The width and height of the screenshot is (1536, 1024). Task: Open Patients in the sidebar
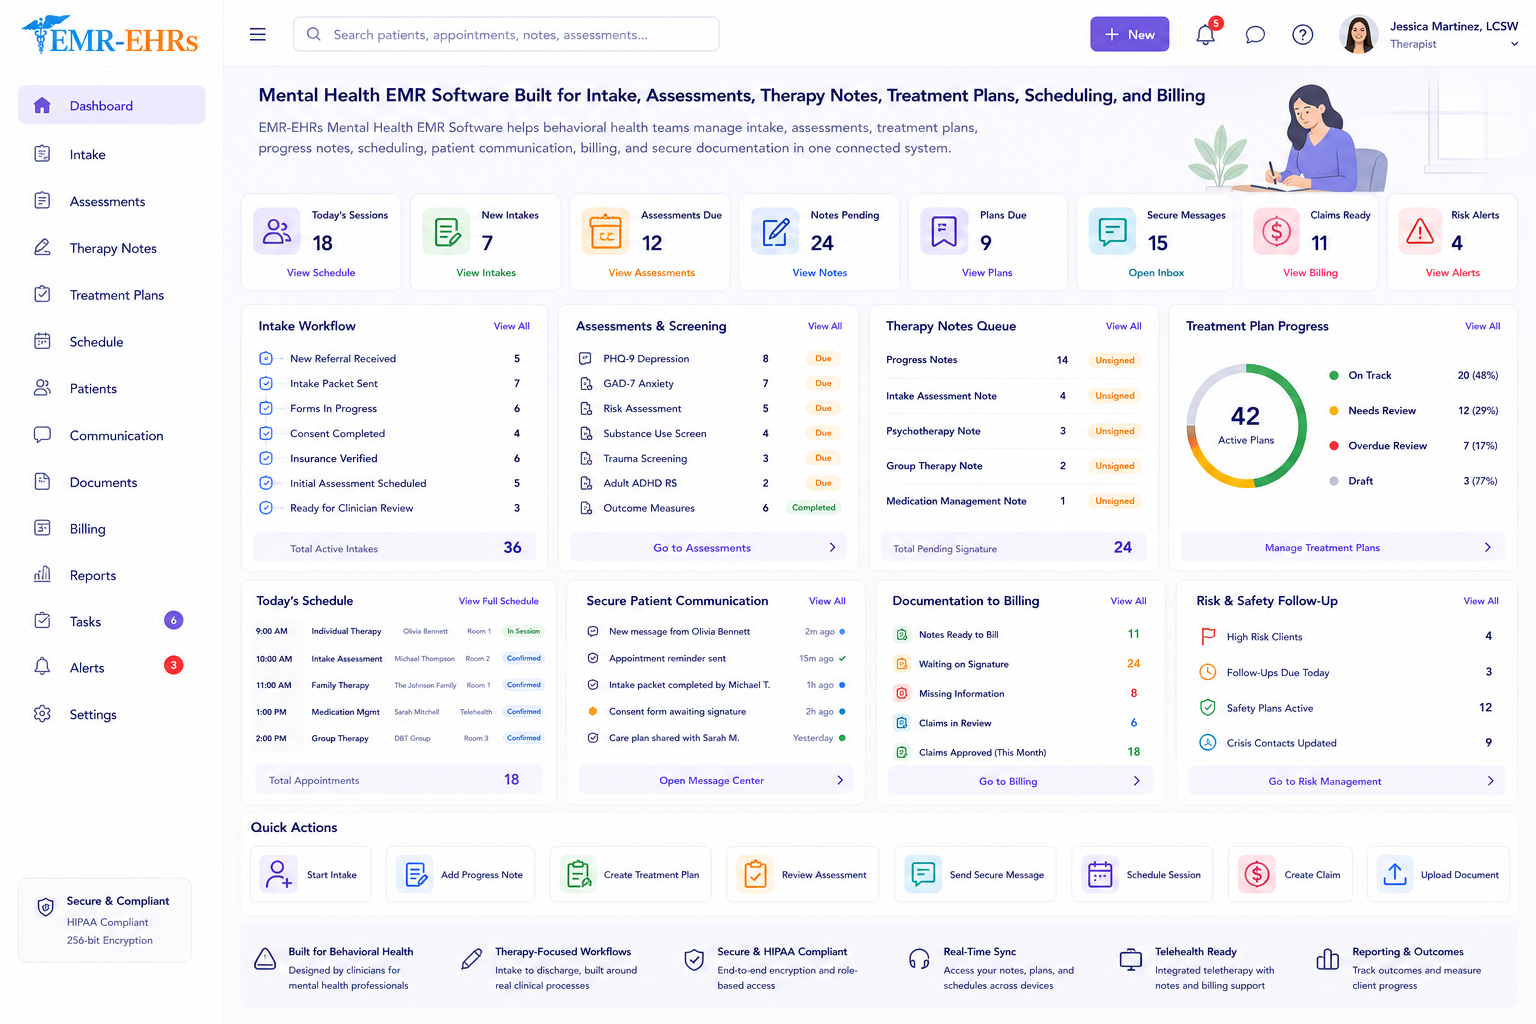coord(112,388)
